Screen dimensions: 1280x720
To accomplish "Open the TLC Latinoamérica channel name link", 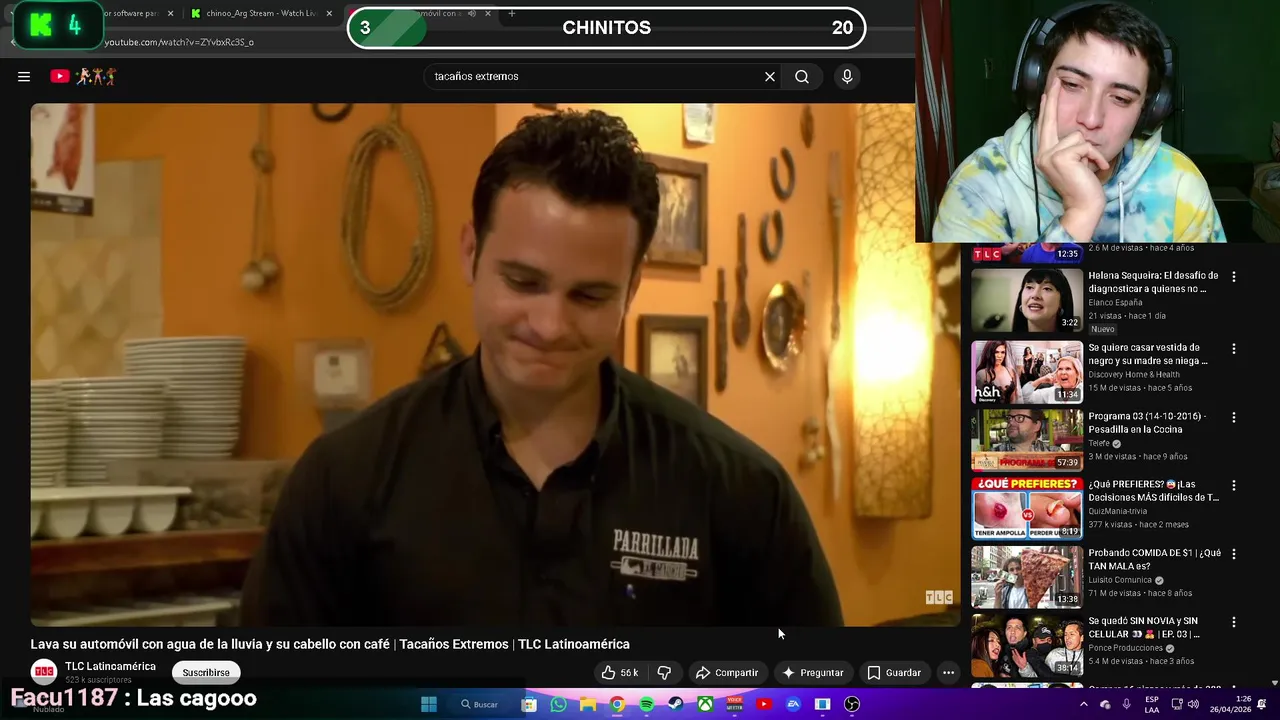I will click(110, 666).
